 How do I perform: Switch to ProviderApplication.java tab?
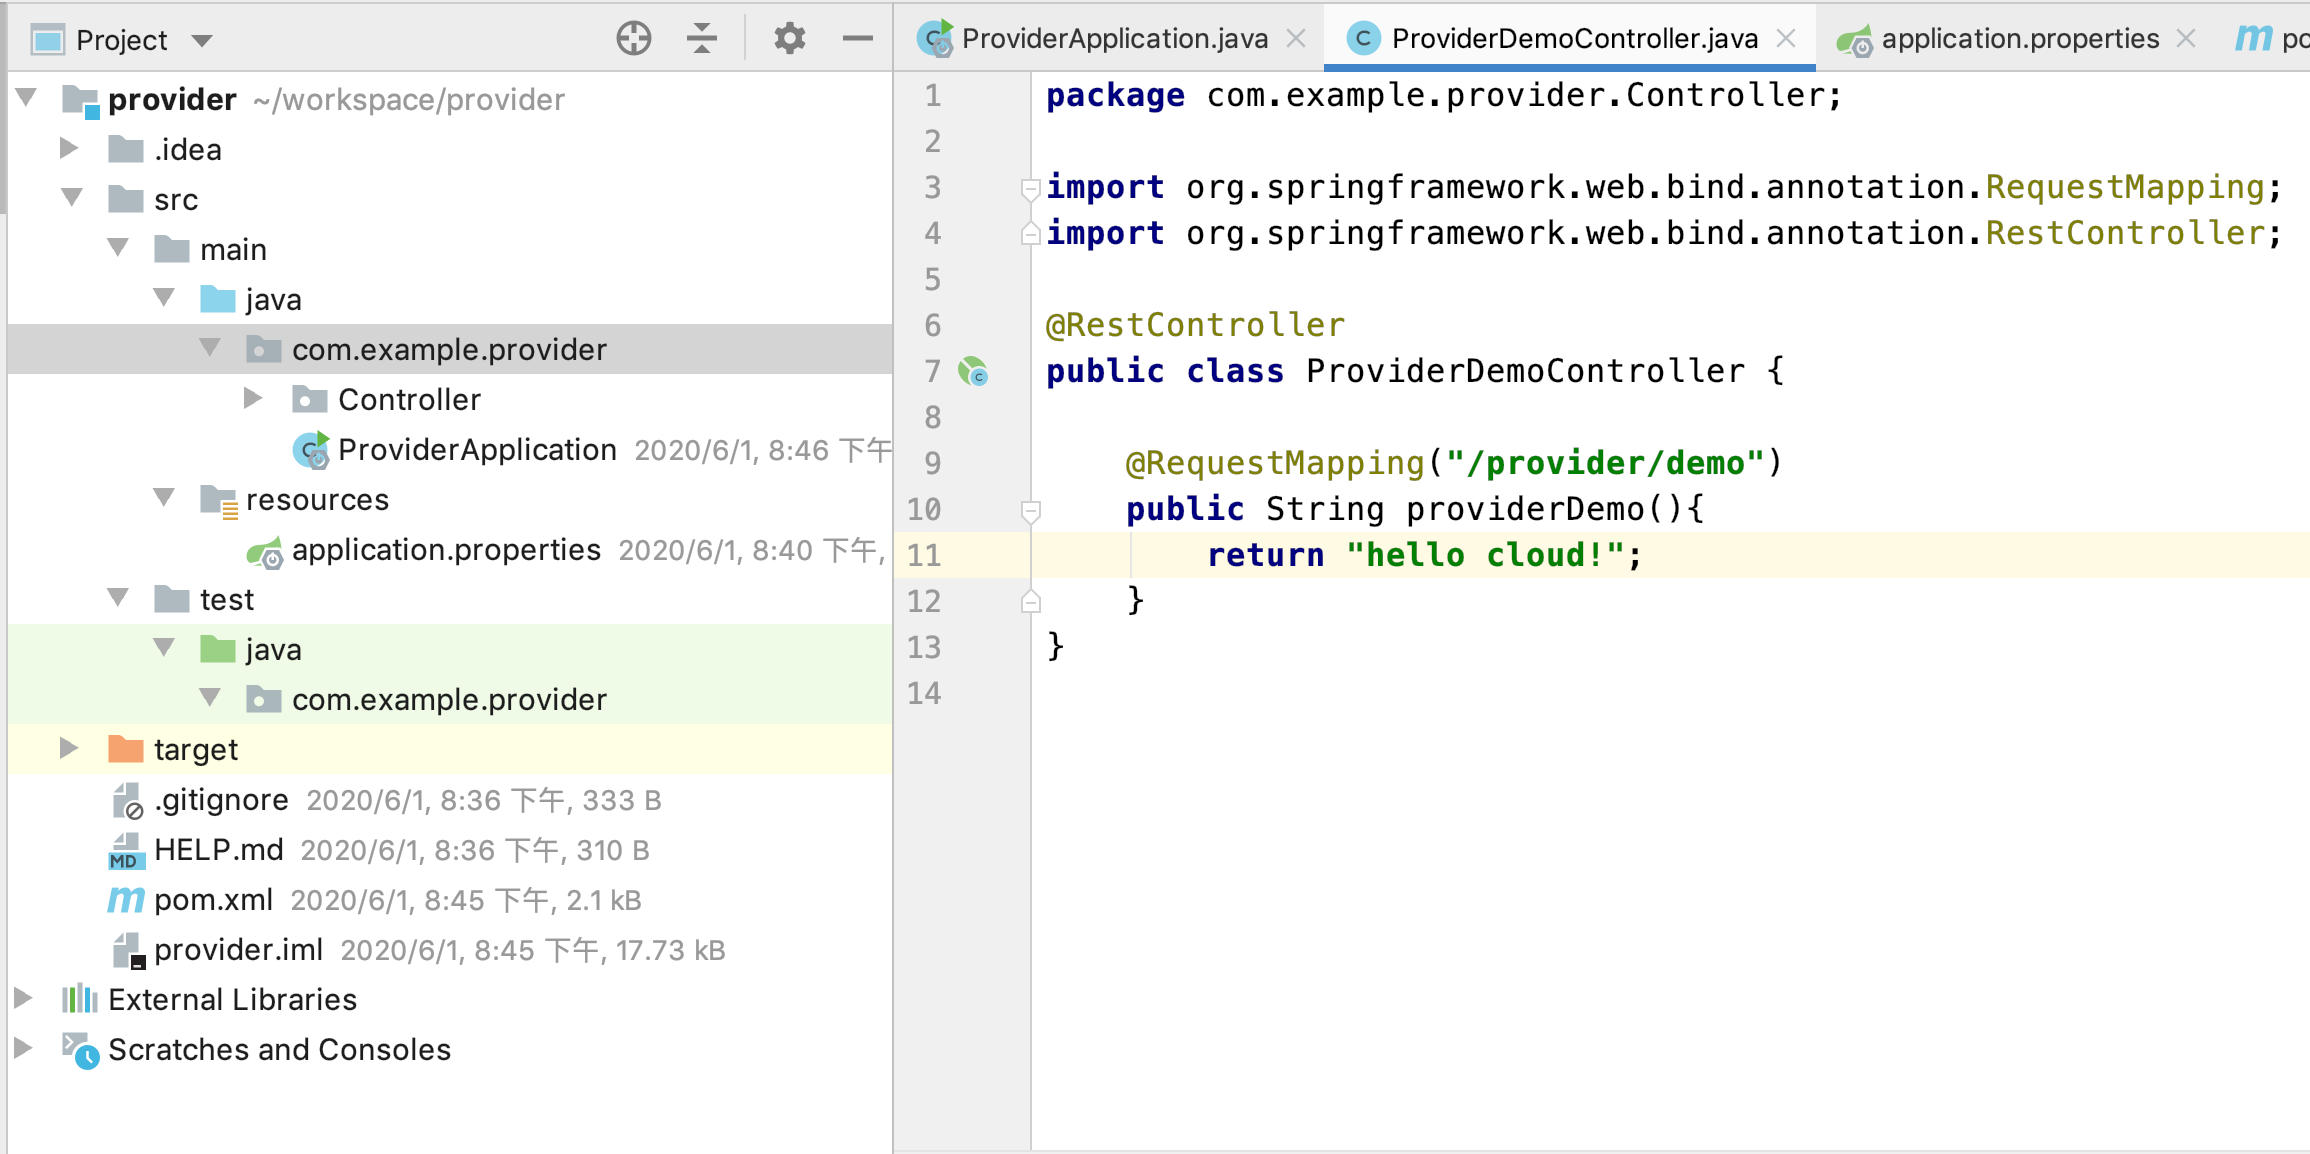coord(1113,39)
